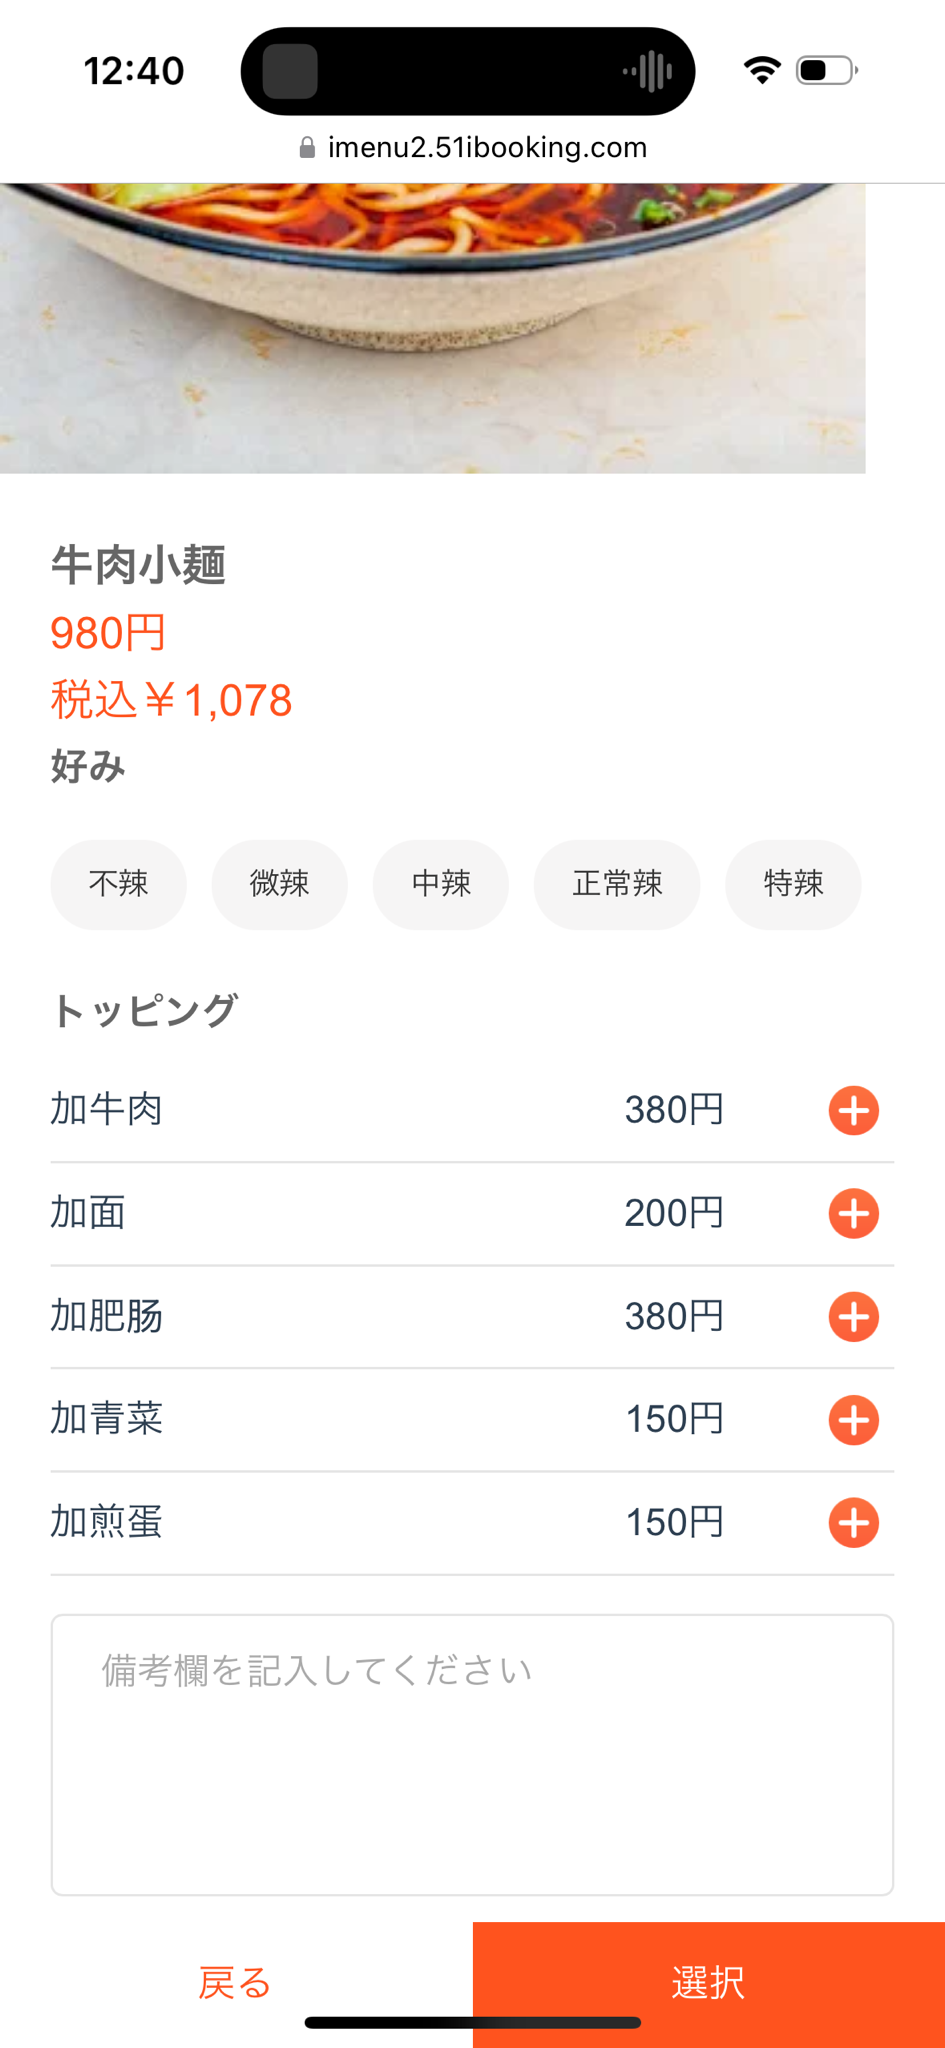
Task: Tap the imenu2.51ibooking.com address bar
Action: tap(473, 148)
